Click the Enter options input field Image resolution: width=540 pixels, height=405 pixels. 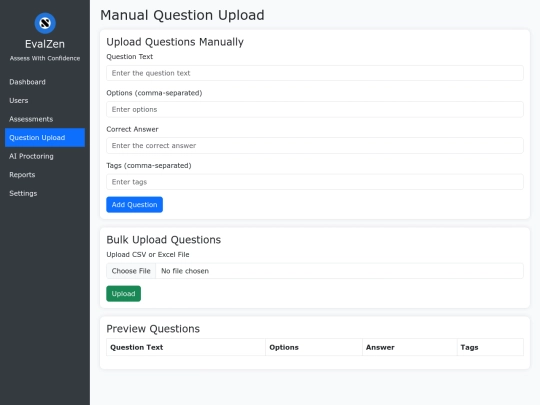tap(315, 109)
